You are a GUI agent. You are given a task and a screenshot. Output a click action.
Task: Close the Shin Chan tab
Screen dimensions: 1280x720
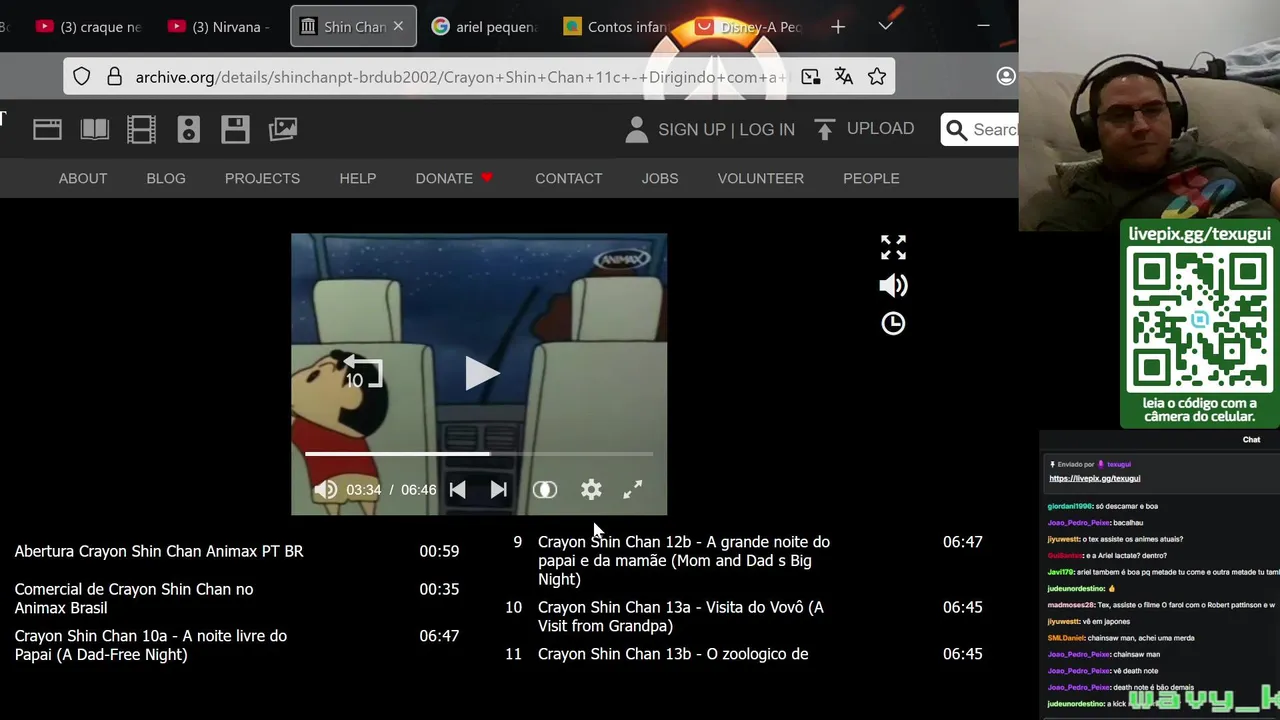[x=398, y=27]
